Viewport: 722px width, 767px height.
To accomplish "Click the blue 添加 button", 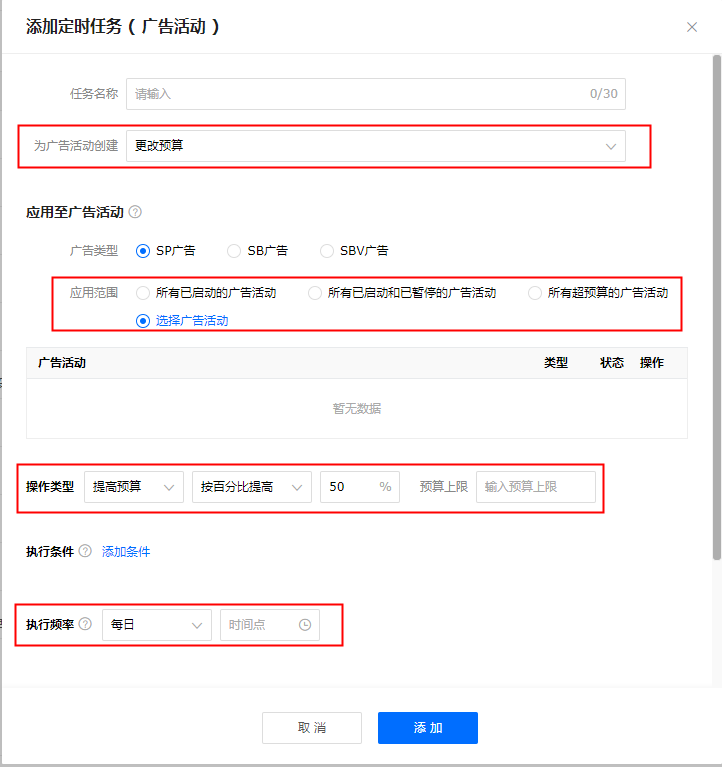I will [x=427, y=728].
